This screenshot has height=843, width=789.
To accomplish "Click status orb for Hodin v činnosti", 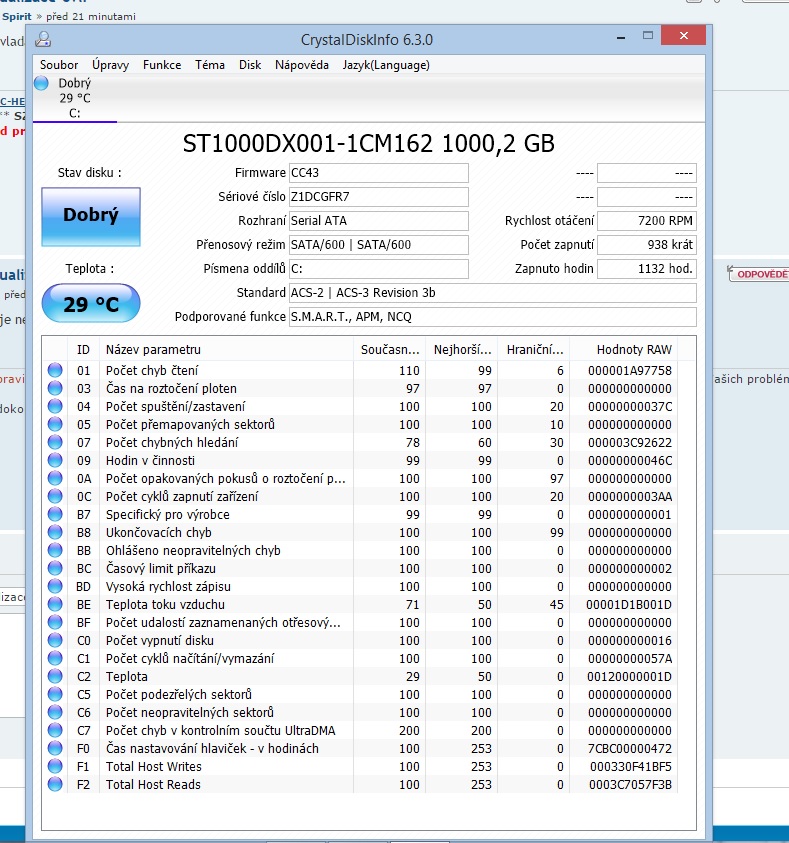I will [x=55, y=460].
